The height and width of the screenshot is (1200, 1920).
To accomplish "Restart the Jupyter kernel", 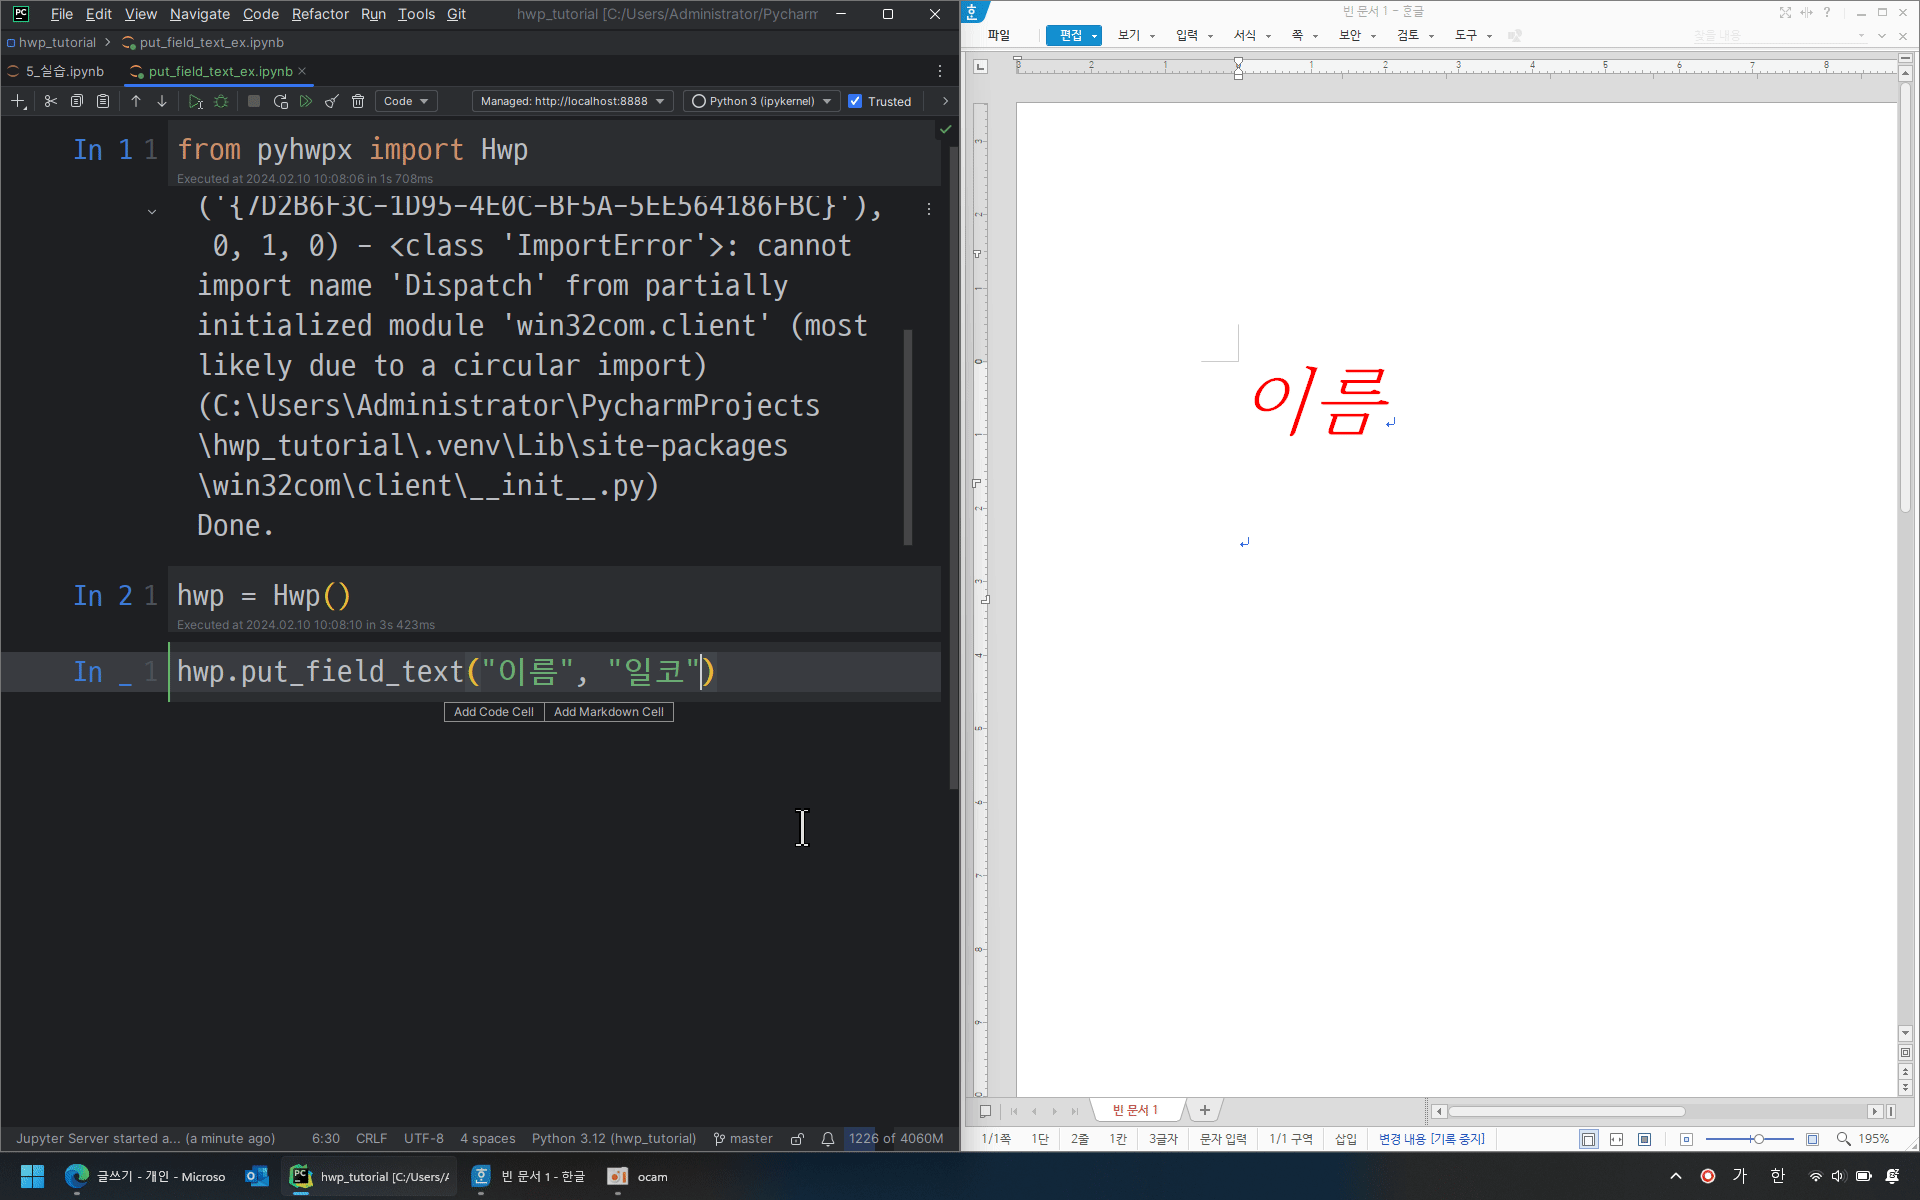I will tap(280, 101).
